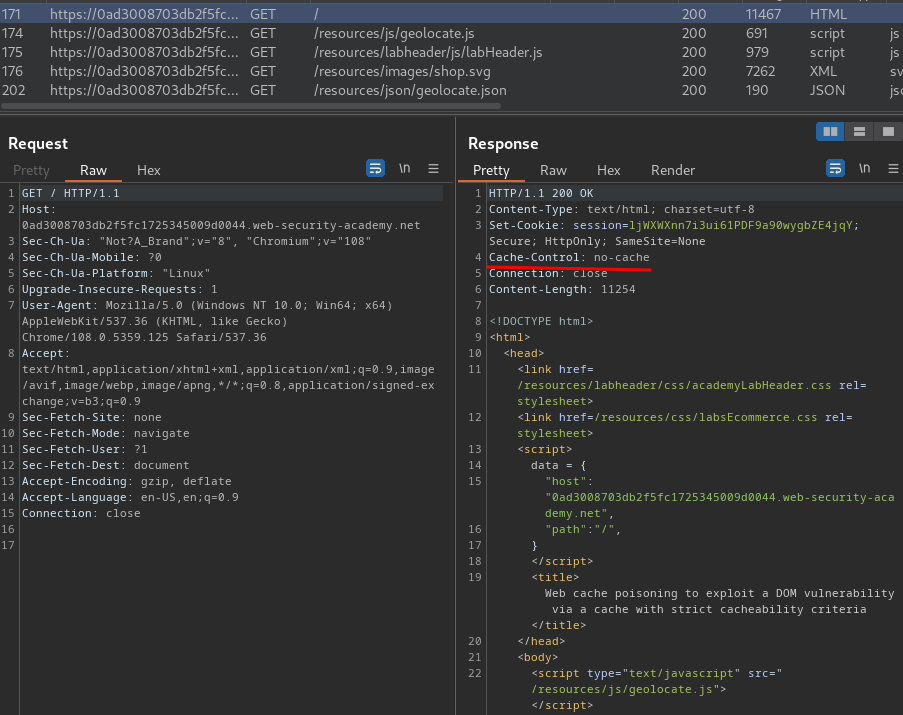Click Sec-Fetch-Mode: navigate line
903x715 pixels.
click(105, 433)
